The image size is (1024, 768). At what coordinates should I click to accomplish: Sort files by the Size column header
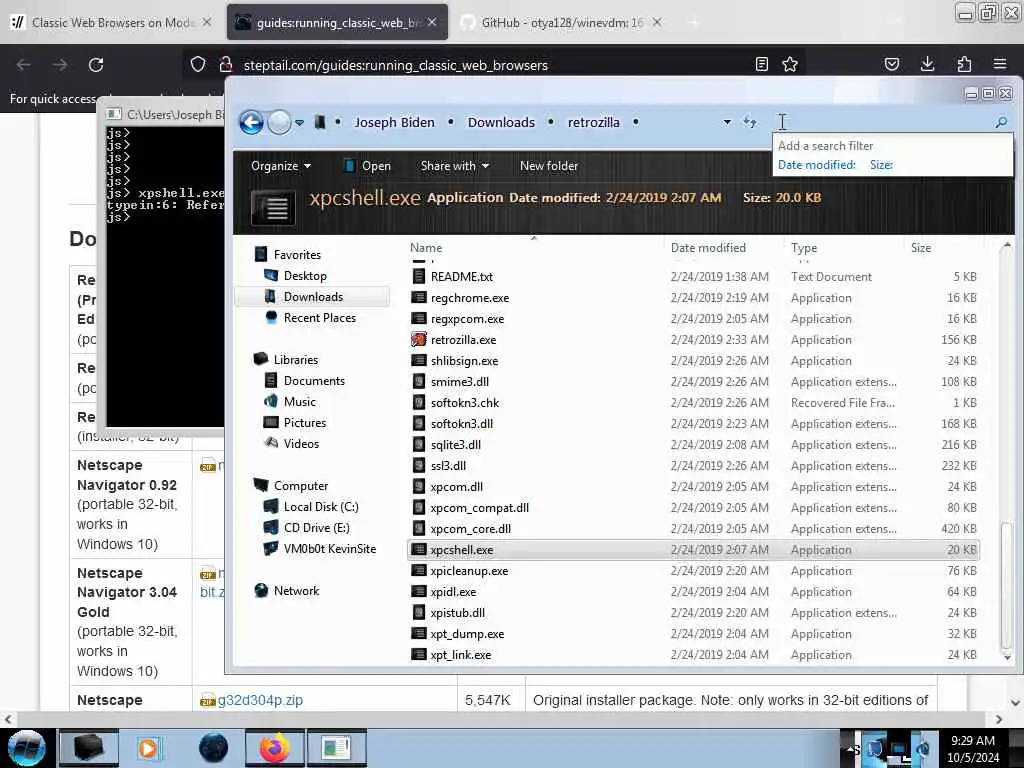[x=921, y=248]
